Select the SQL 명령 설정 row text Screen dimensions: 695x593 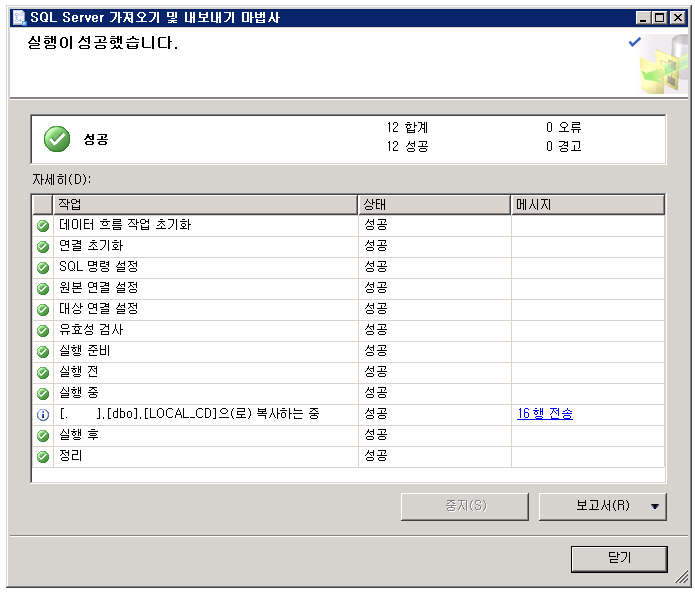tap(98, 266)
